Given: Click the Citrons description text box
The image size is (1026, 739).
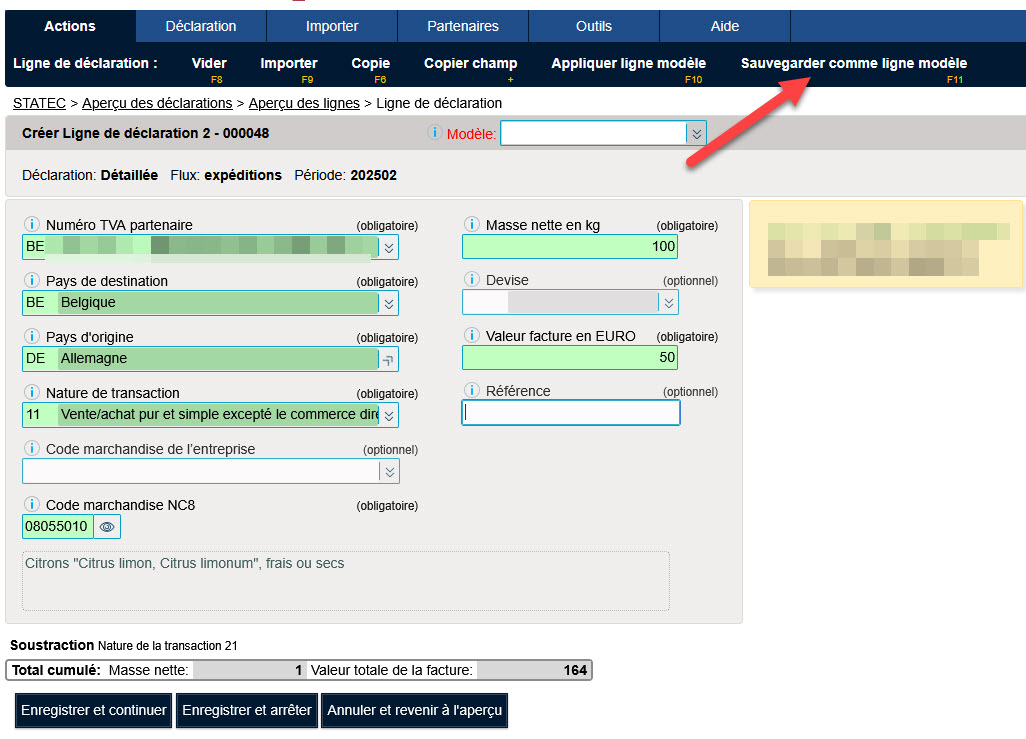Looking at the screenshot, I should click(345, 581).
